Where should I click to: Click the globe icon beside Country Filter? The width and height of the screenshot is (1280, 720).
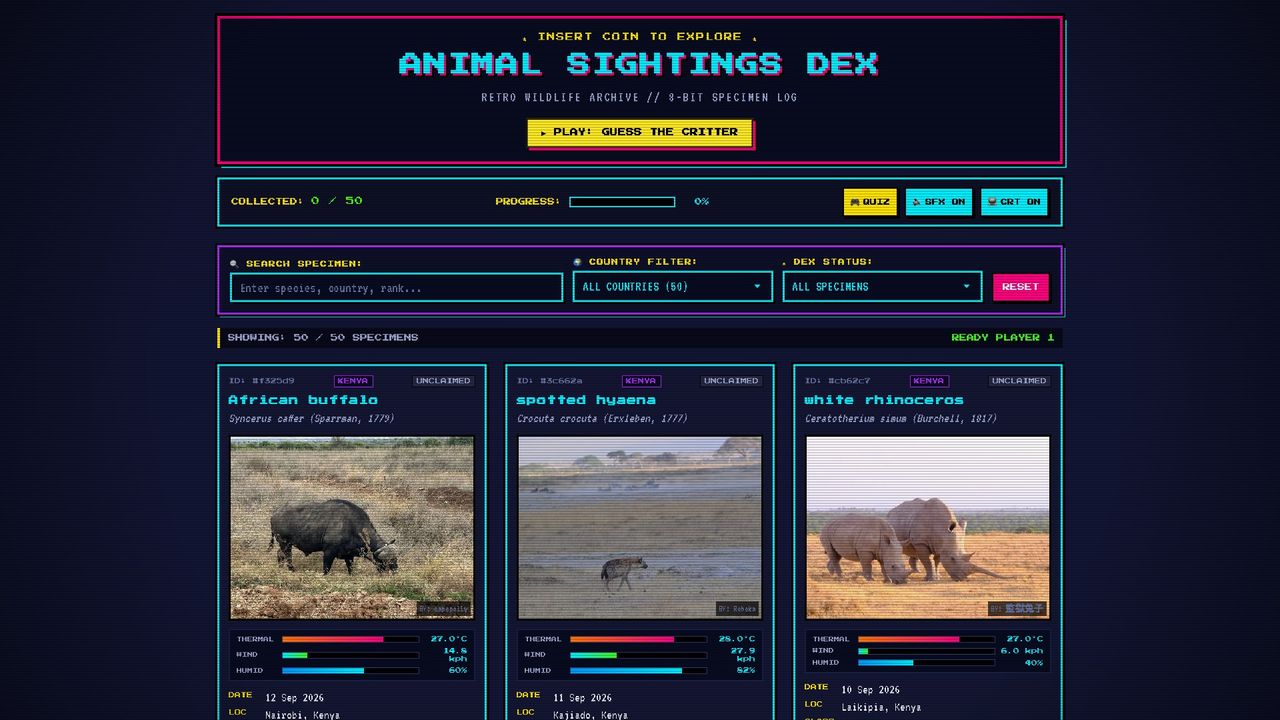[577, 262]
